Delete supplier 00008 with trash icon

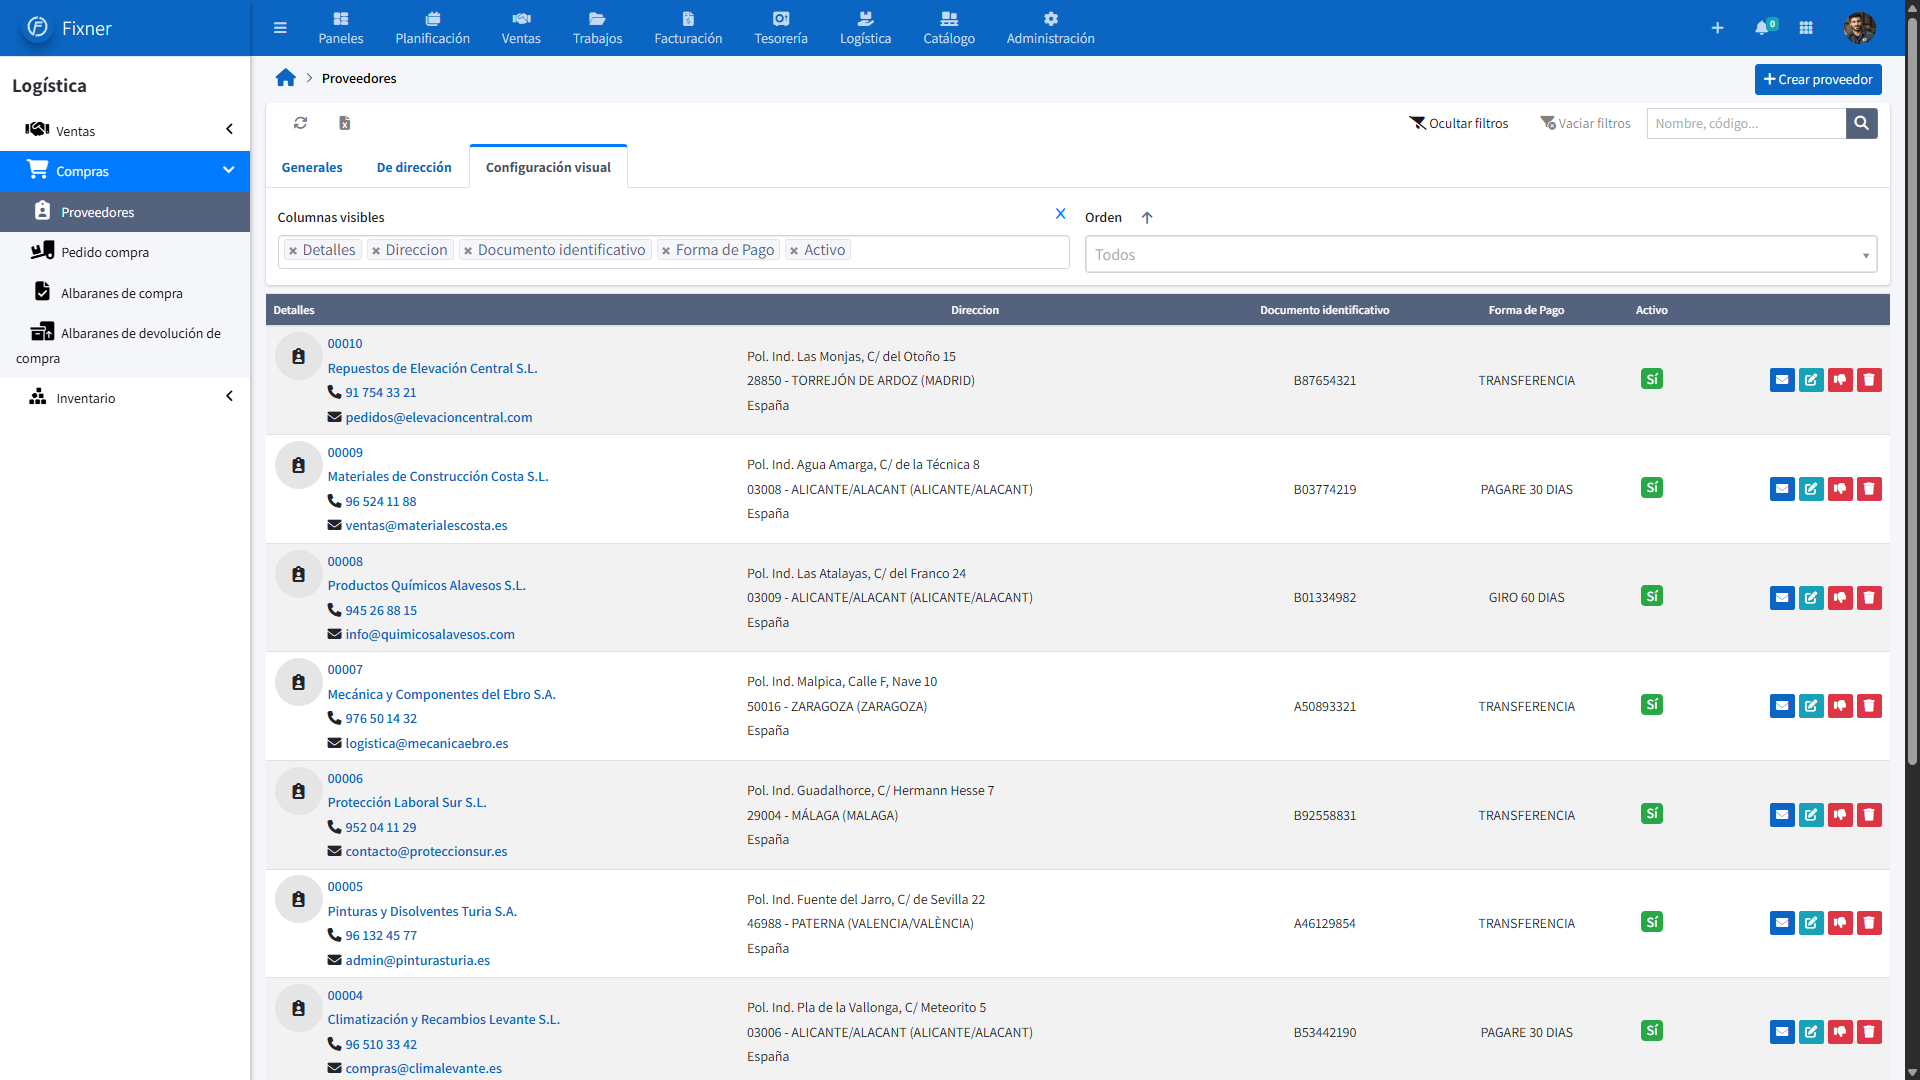pyautogui.click(x=1868, y=598)
